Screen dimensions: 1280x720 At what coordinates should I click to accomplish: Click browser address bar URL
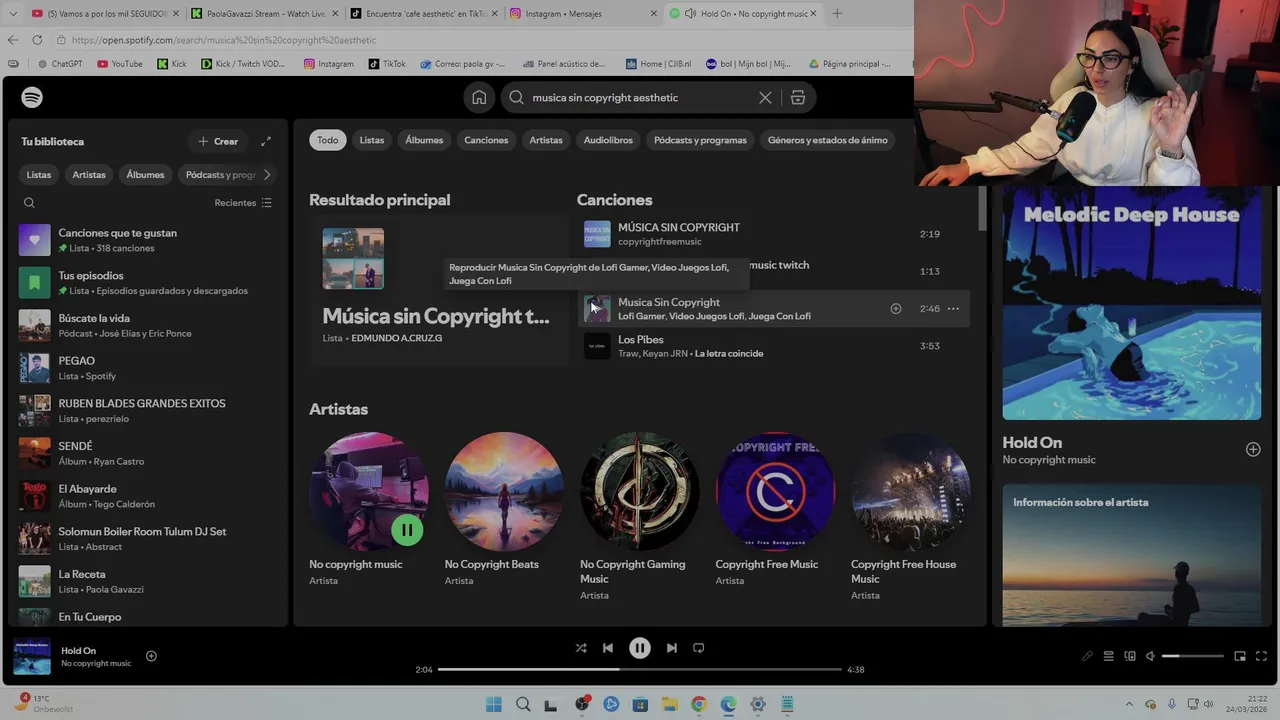[x=224, y=40]
